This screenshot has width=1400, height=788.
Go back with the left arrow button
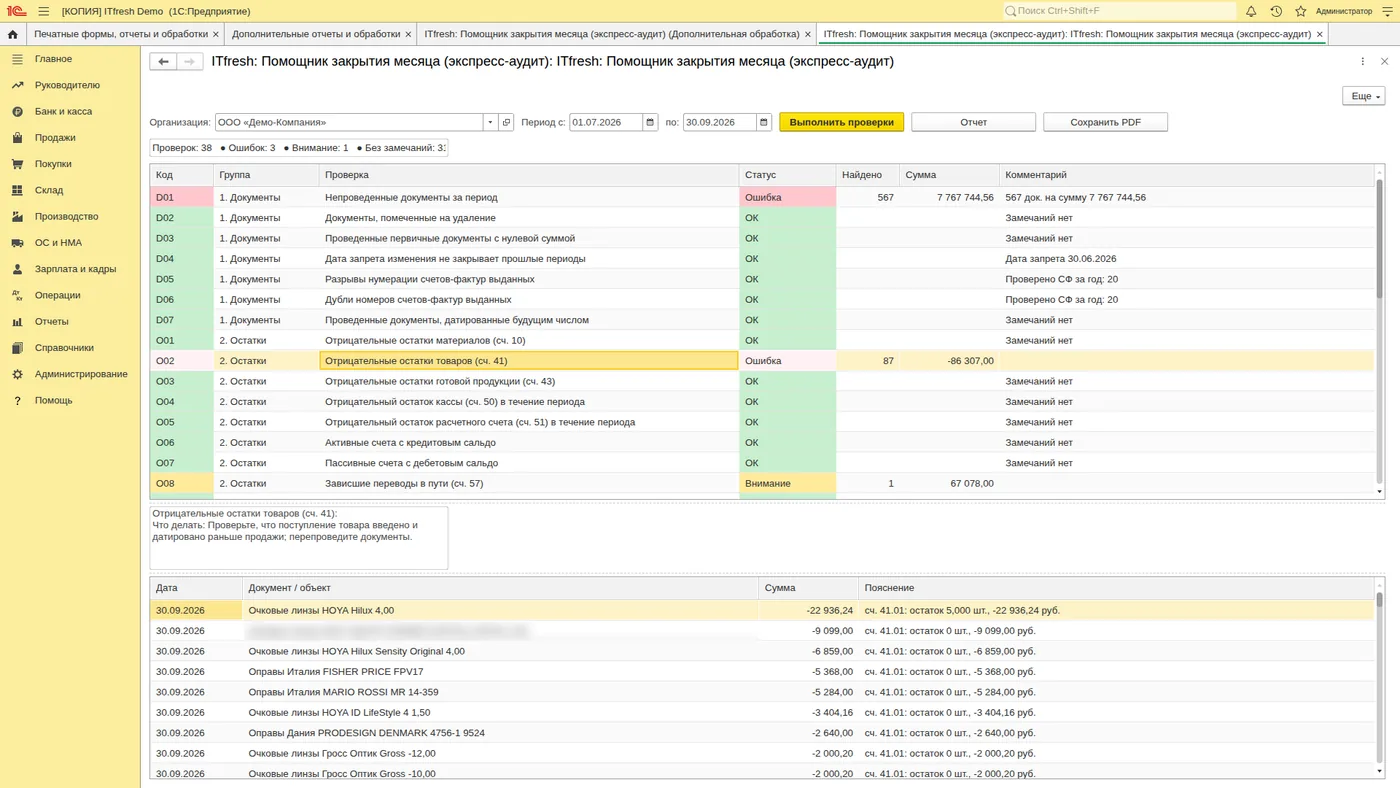click(163, 62)
